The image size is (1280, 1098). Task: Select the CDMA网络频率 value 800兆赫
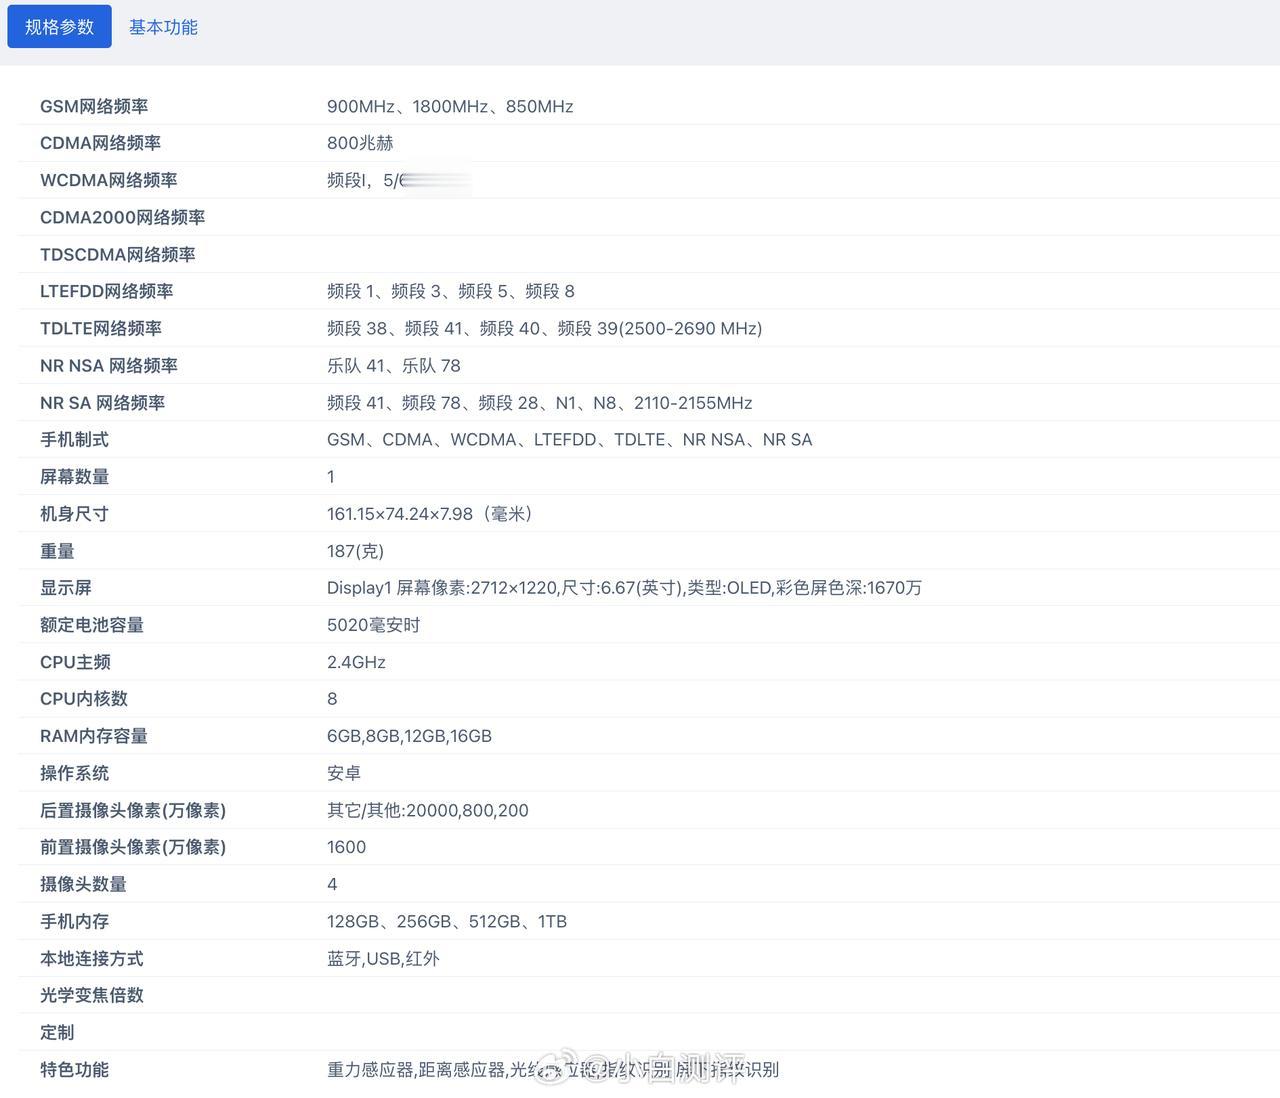360,143
